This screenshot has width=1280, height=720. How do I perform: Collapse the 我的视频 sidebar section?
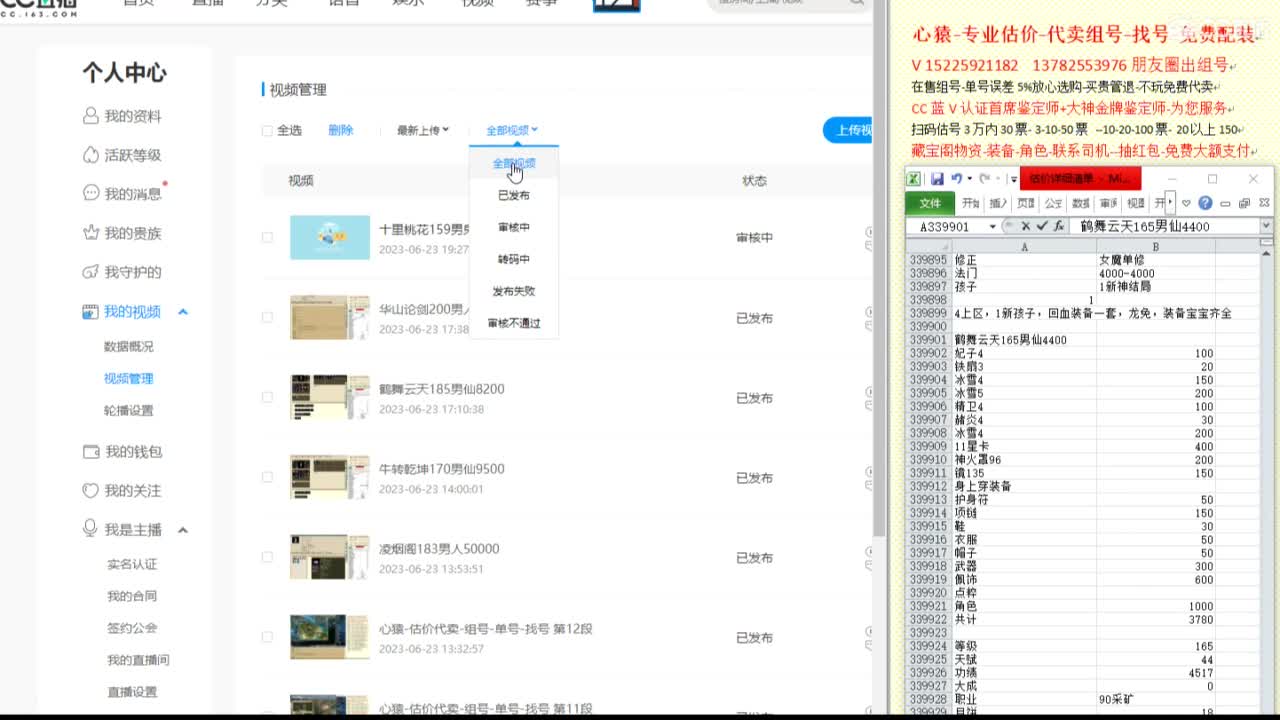(183, 312)
